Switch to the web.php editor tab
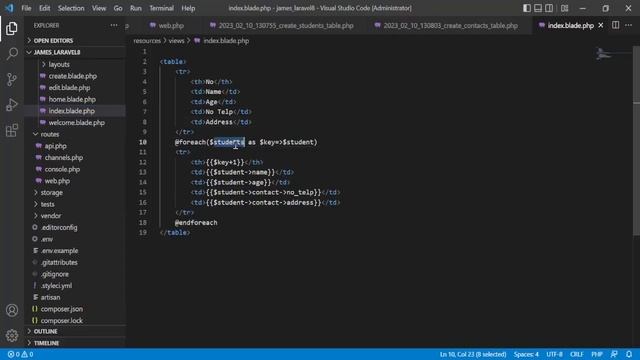The width and height of the screenshot is (640, 360). point(167,25)
